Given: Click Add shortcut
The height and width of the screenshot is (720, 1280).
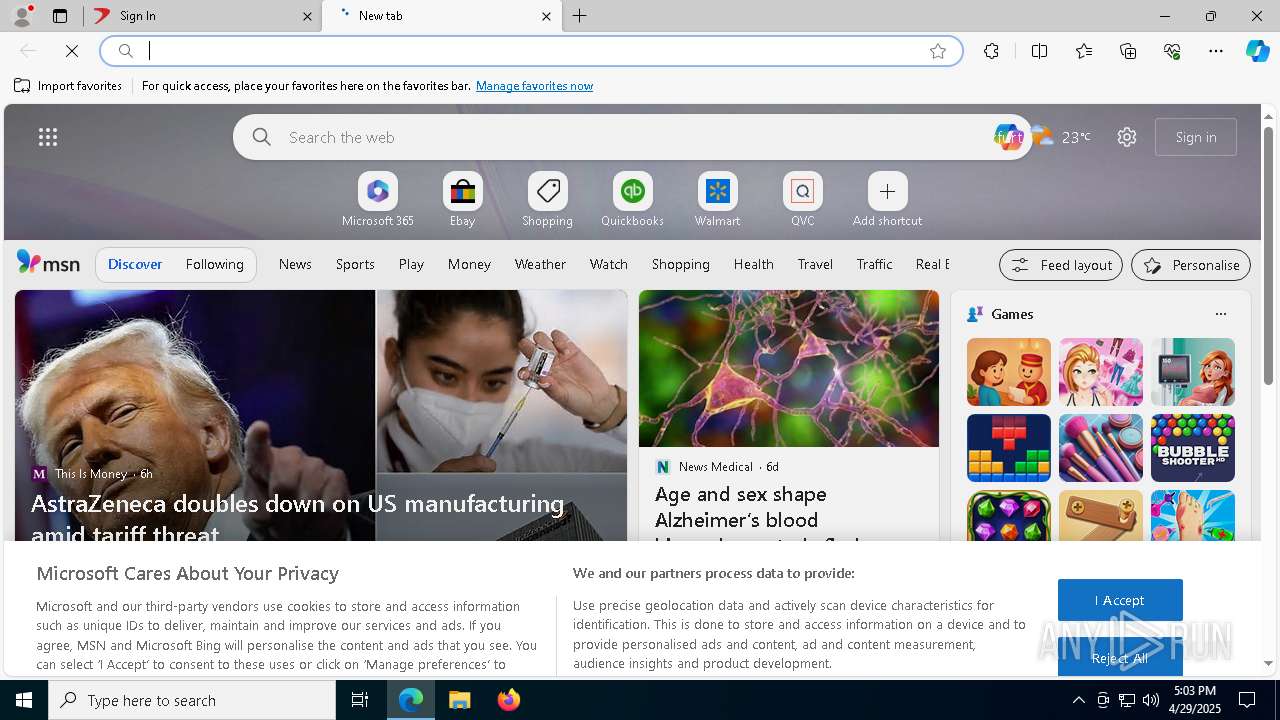Looking at the screenshot, I should [x=888, y=200].
